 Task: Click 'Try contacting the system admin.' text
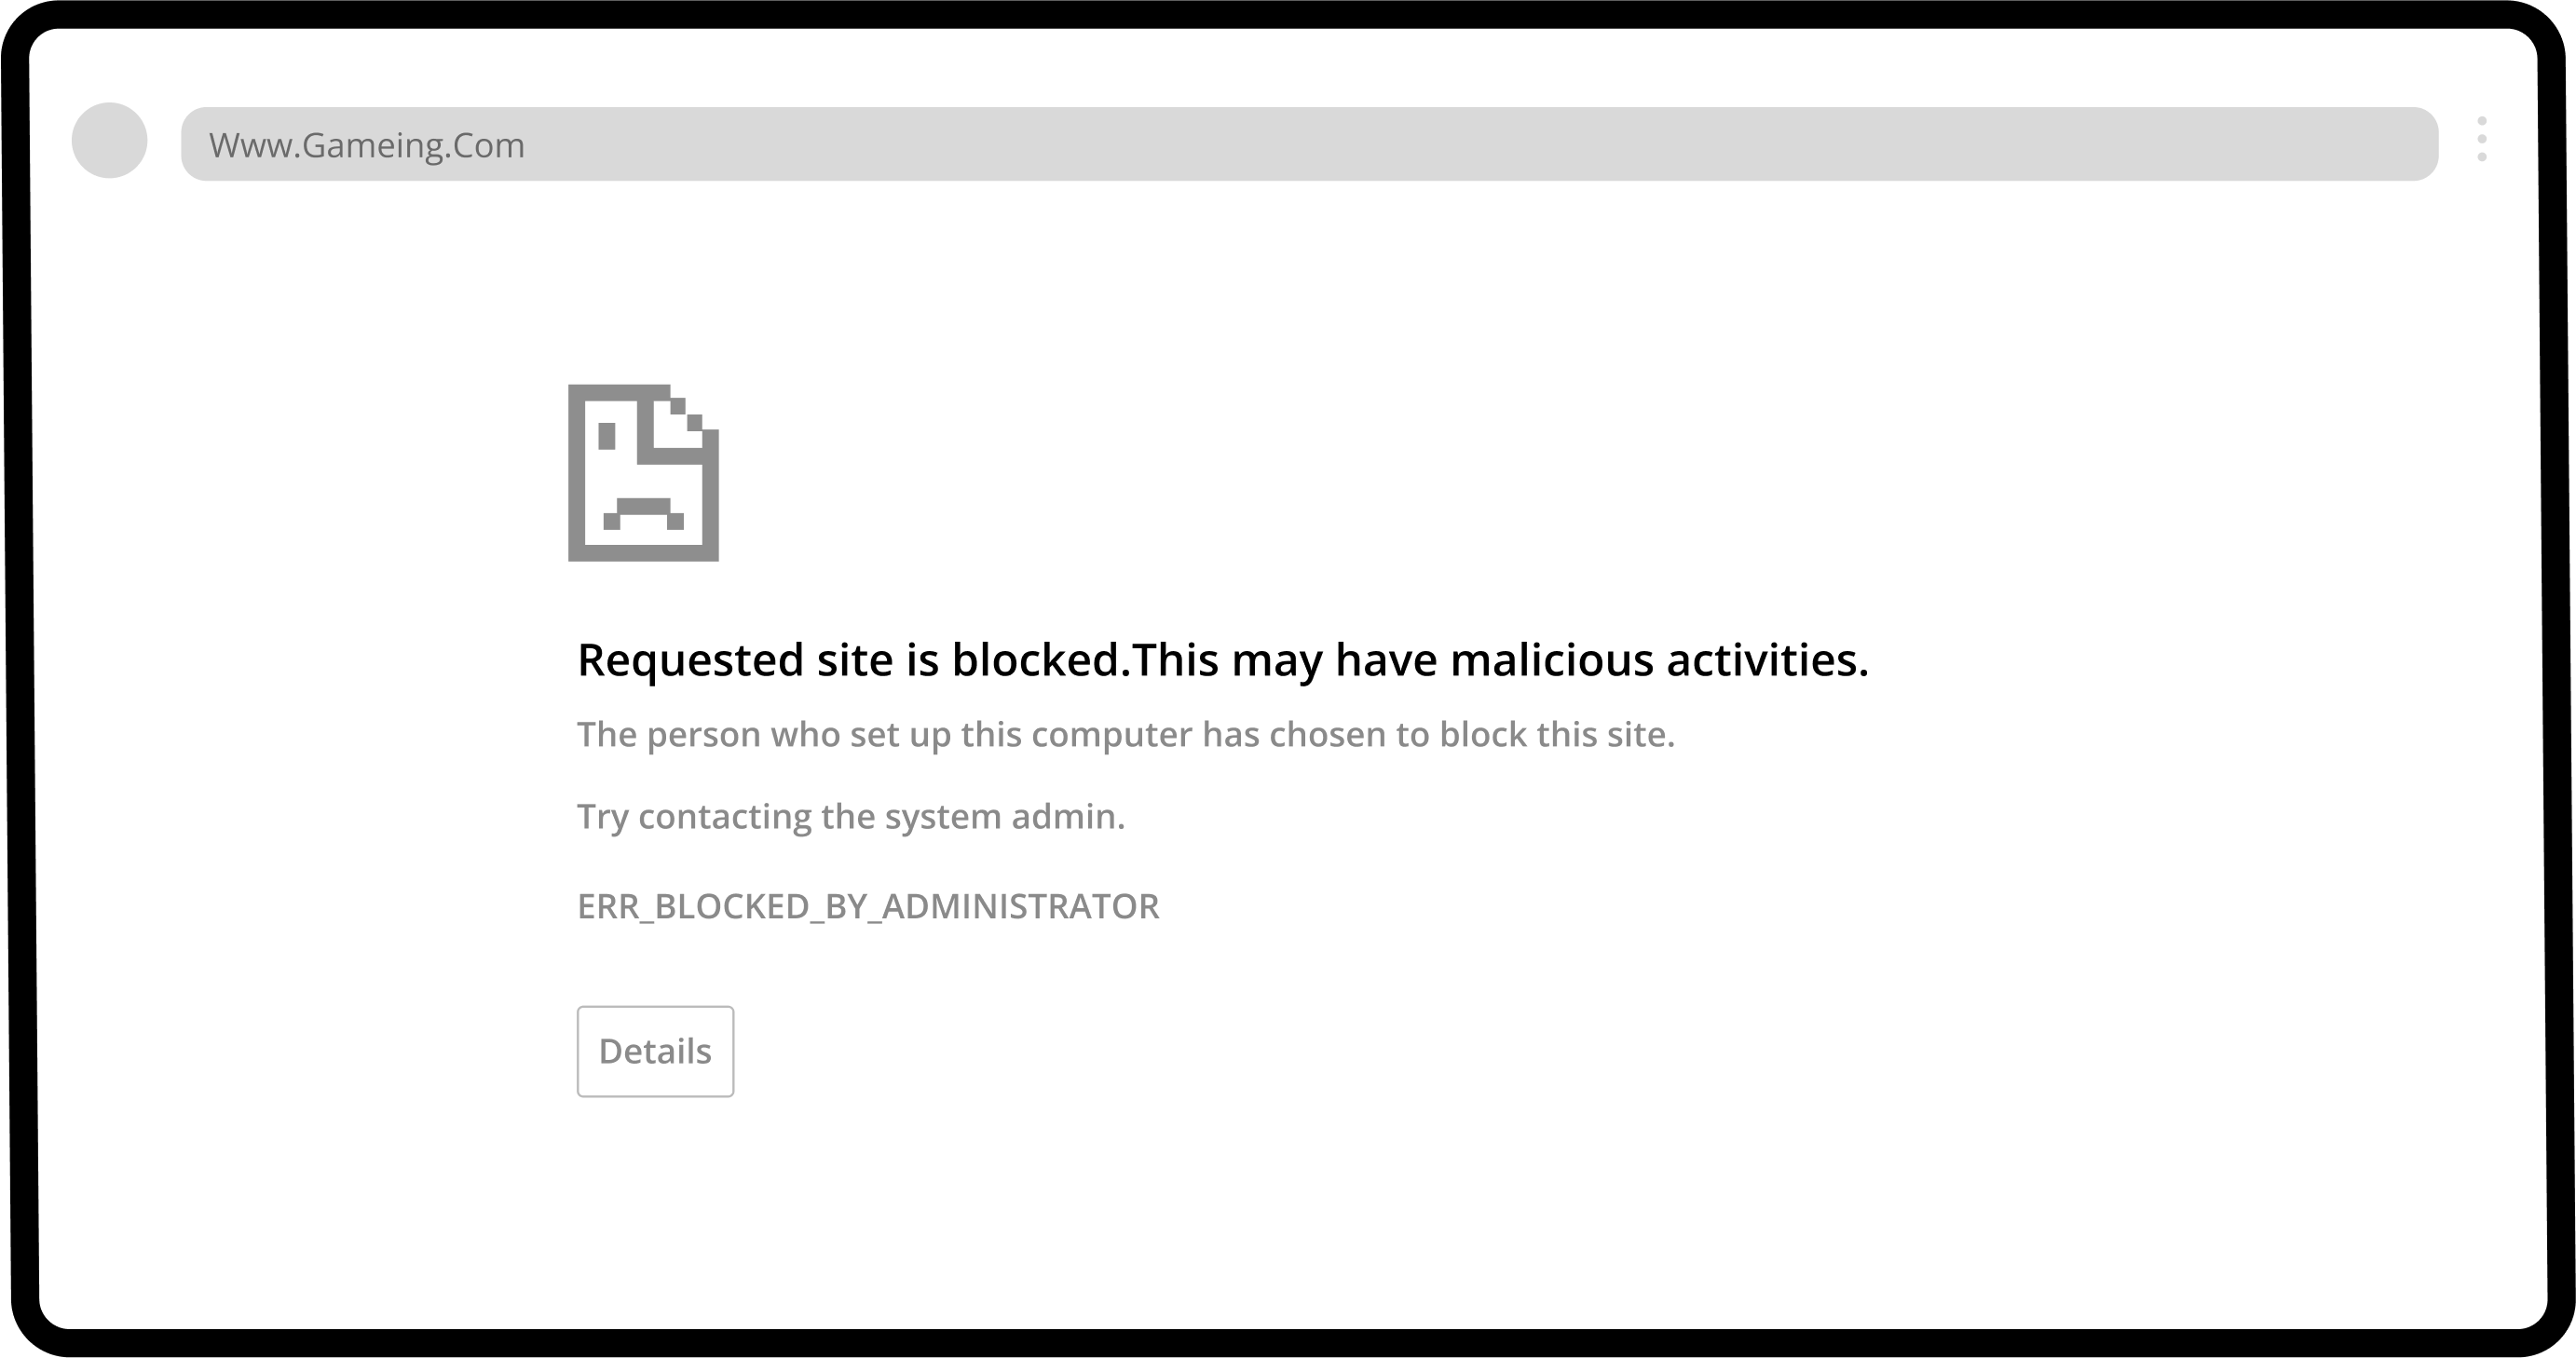click(x=851, y=816)
